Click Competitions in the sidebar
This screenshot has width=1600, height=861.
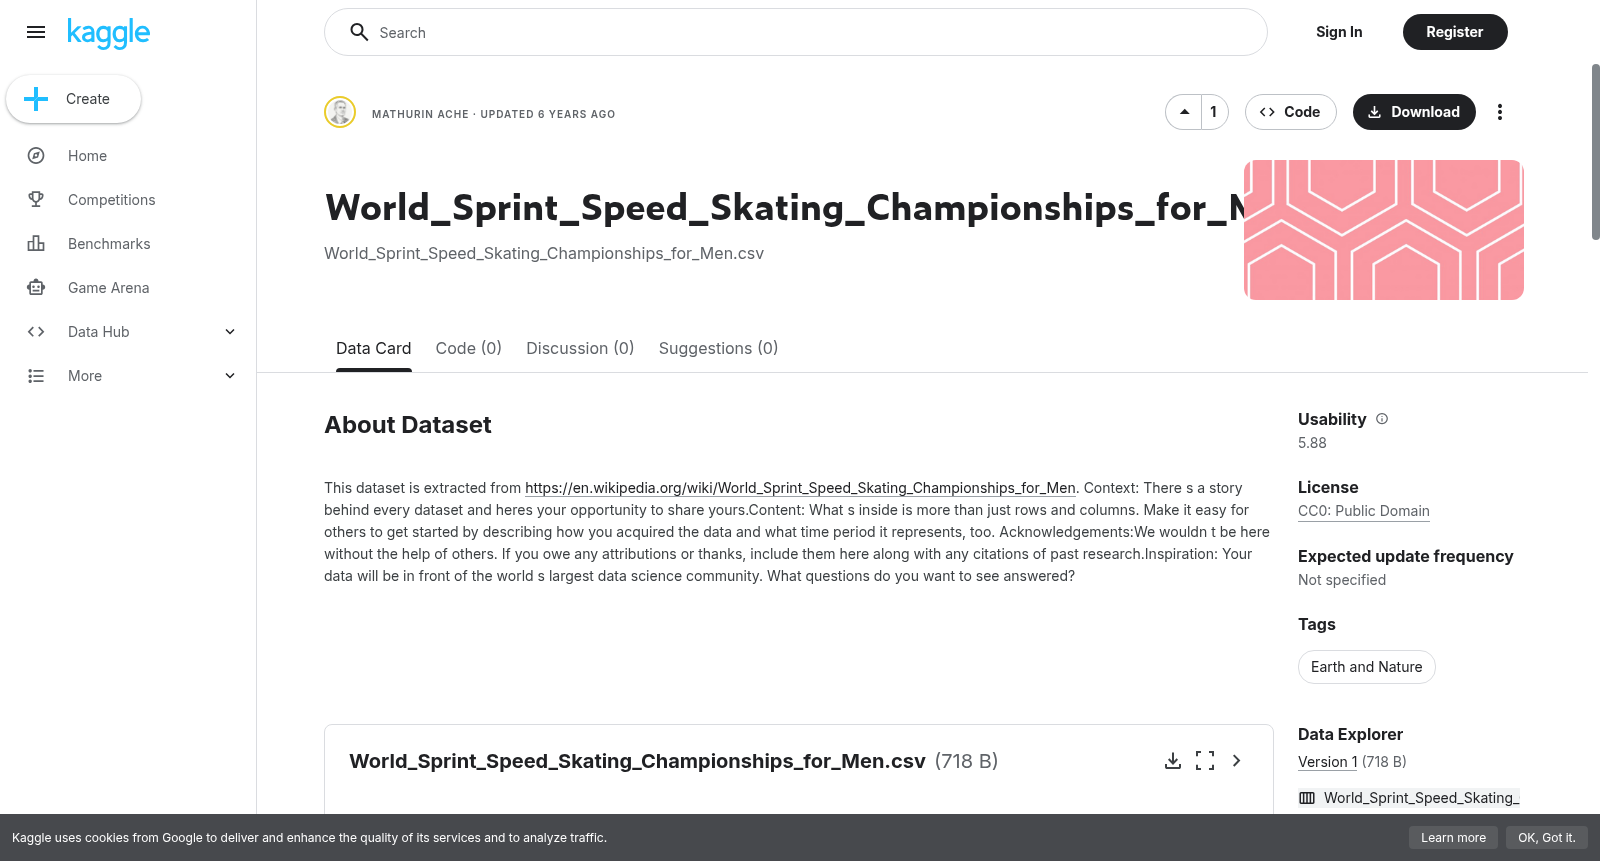tap(112, 200)
